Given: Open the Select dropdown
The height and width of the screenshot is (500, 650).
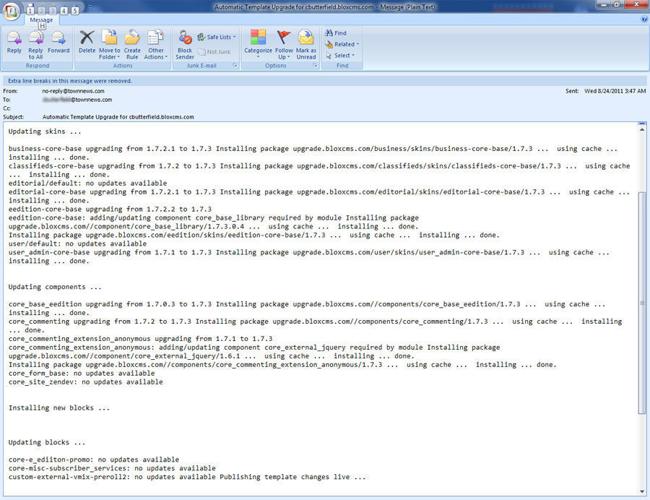Looking at the screenshot, I should click(340, 55).
